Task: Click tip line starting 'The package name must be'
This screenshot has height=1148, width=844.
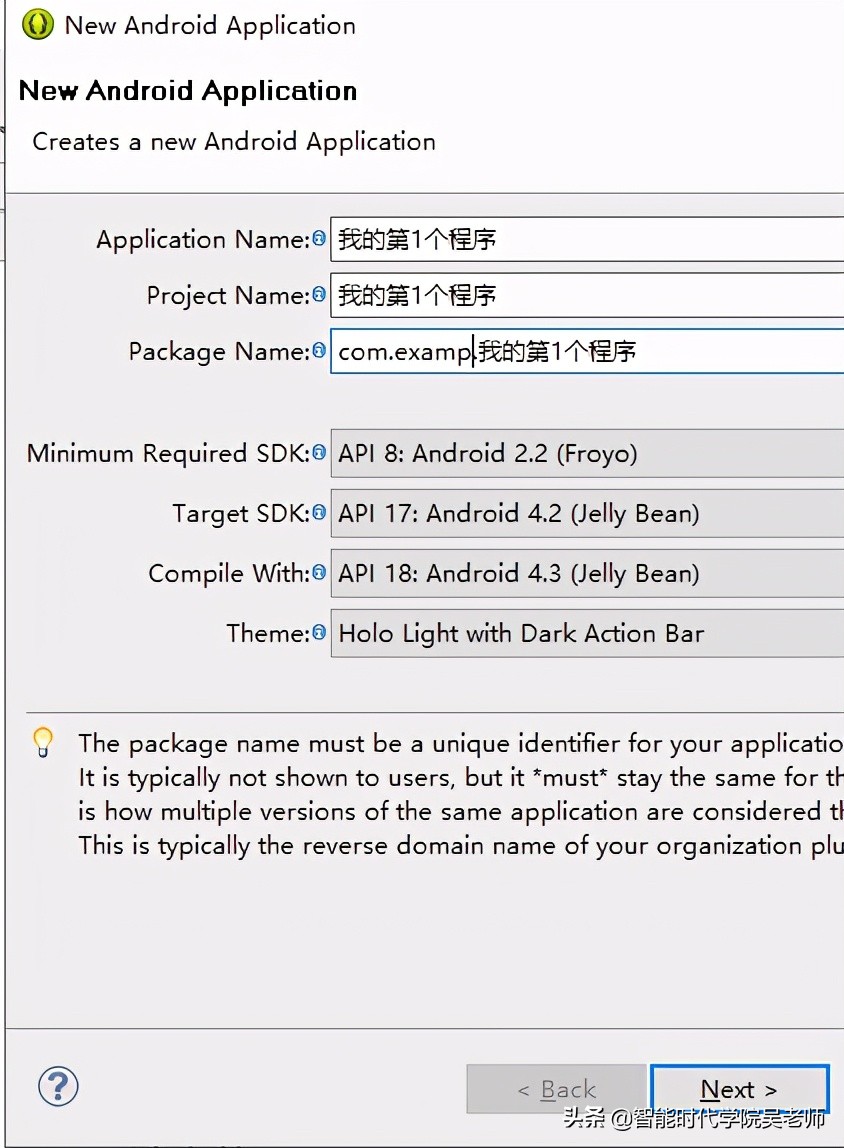Action: coord(461,744)
